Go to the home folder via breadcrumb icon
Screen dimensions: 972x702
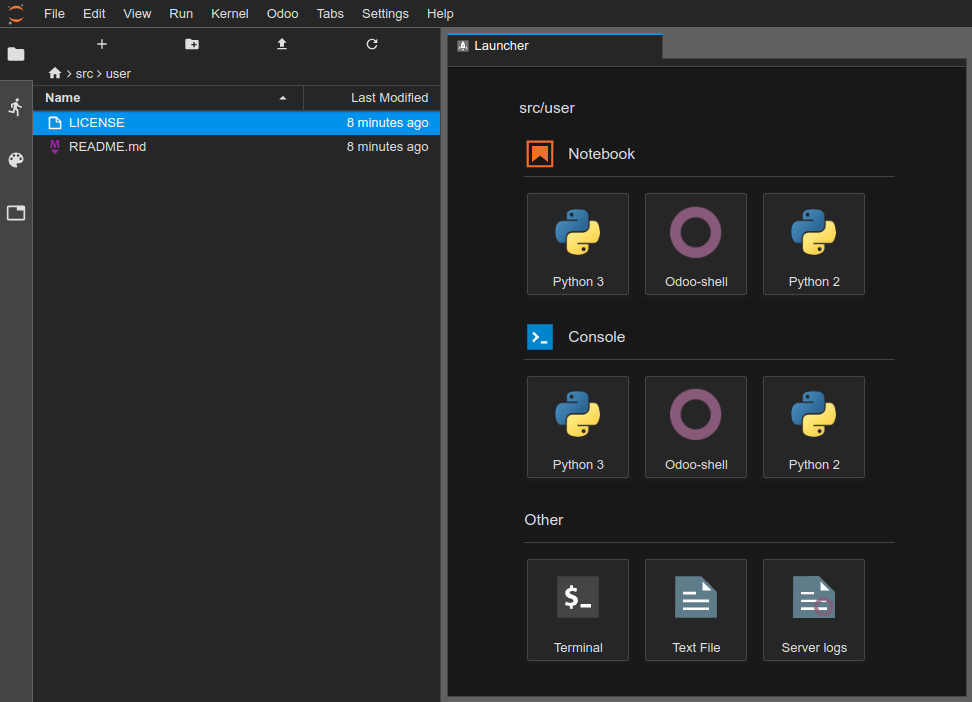pyautogui.click(x=55, y=73)
